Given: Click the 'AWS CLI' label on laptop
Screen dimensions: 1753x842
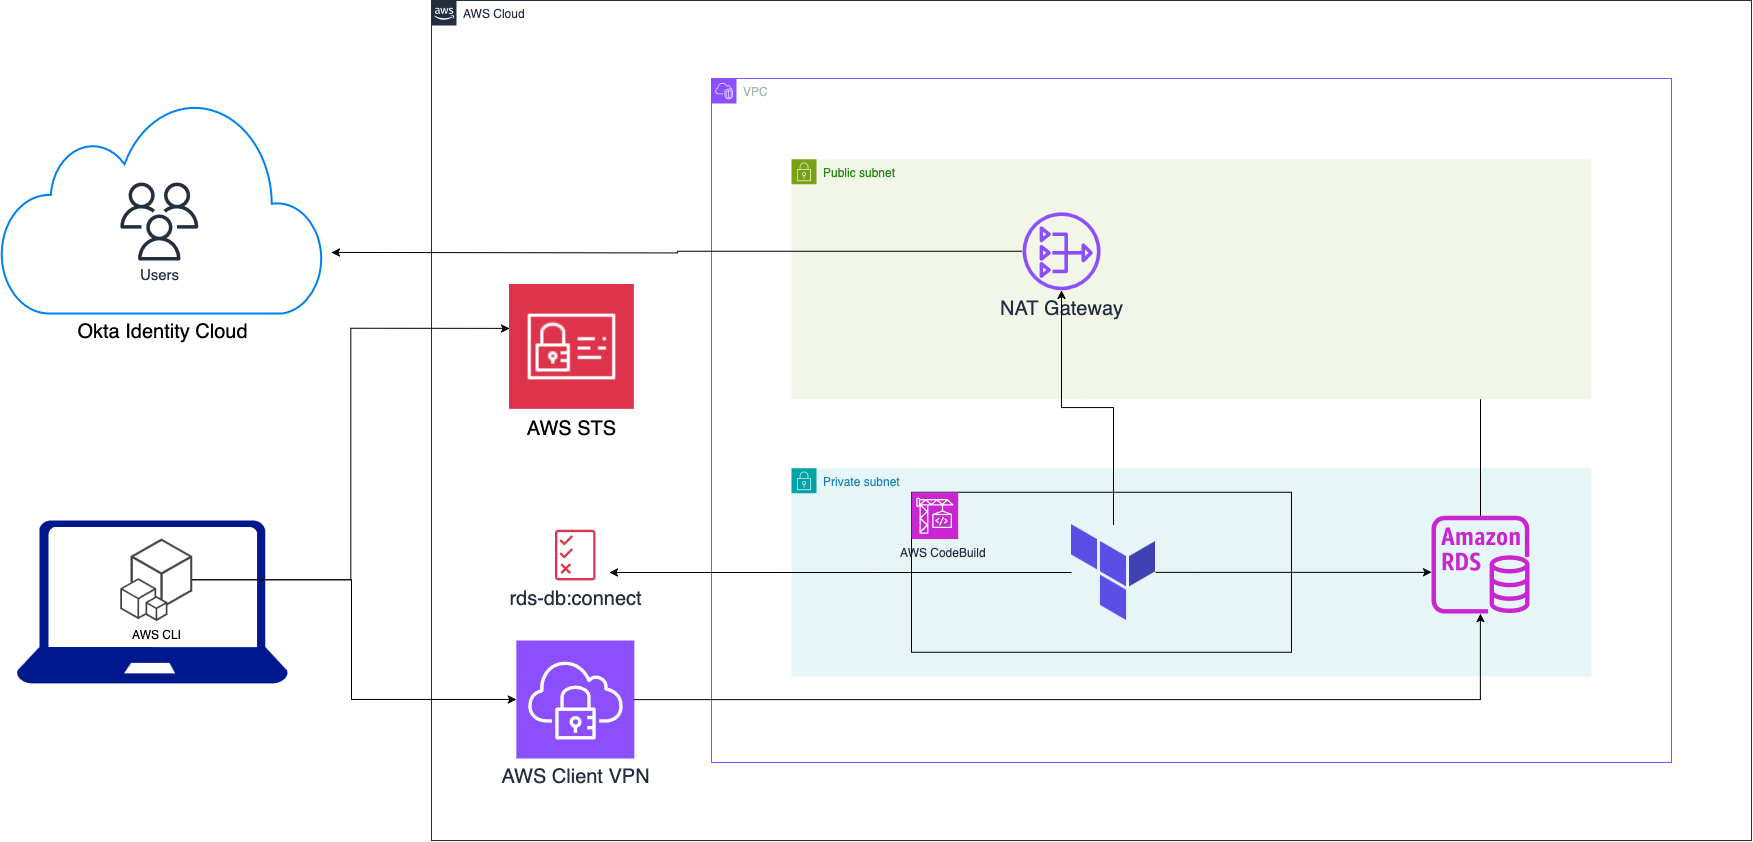Looking at the screenshot, I should tap(156, 635).
